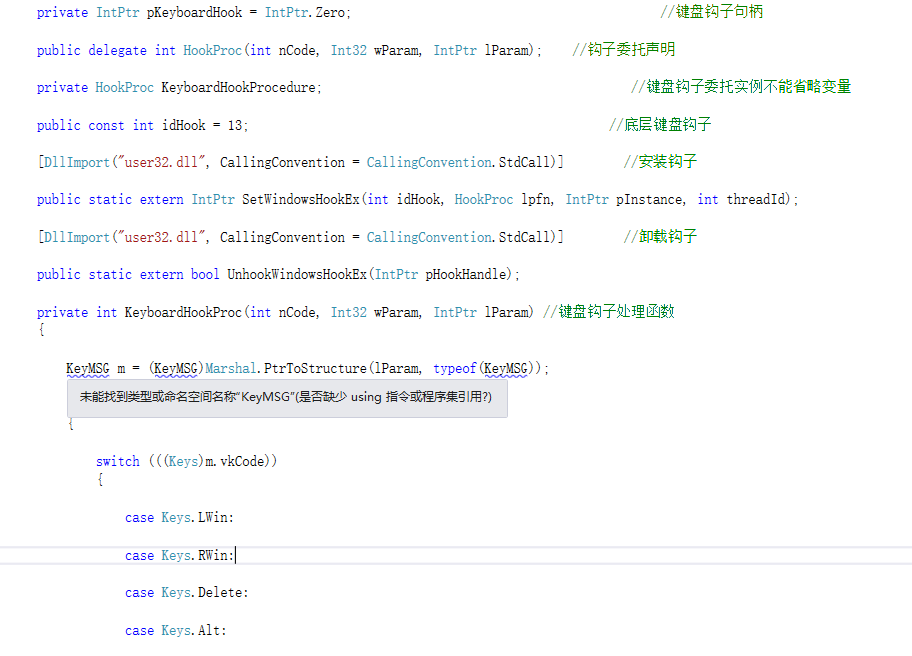Click the first "user32.dll" string above SetWindowsHookEx
The image size is (912, 656).
click(162, 162)
